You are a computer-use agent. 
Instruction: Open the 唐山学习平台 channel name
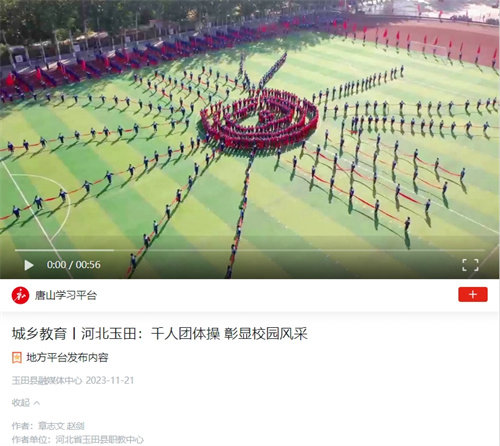(x=66, y=295)
